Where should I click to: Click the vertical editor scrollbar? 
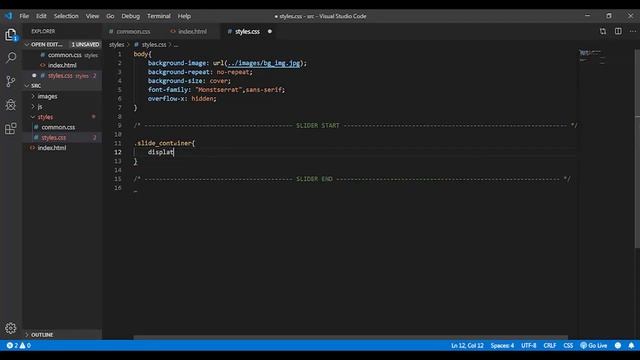point(637,148)
